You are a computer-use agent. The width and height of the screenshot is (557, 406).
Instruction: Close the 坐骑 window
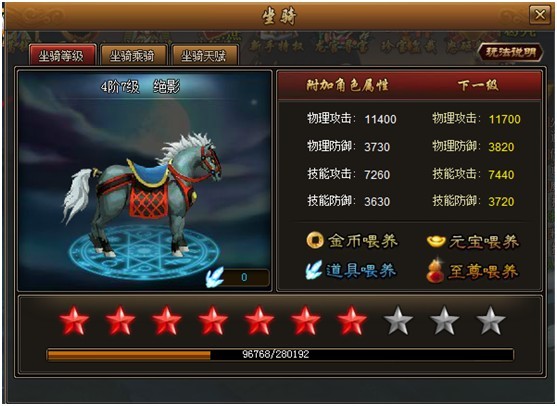(x=540, y=15)
